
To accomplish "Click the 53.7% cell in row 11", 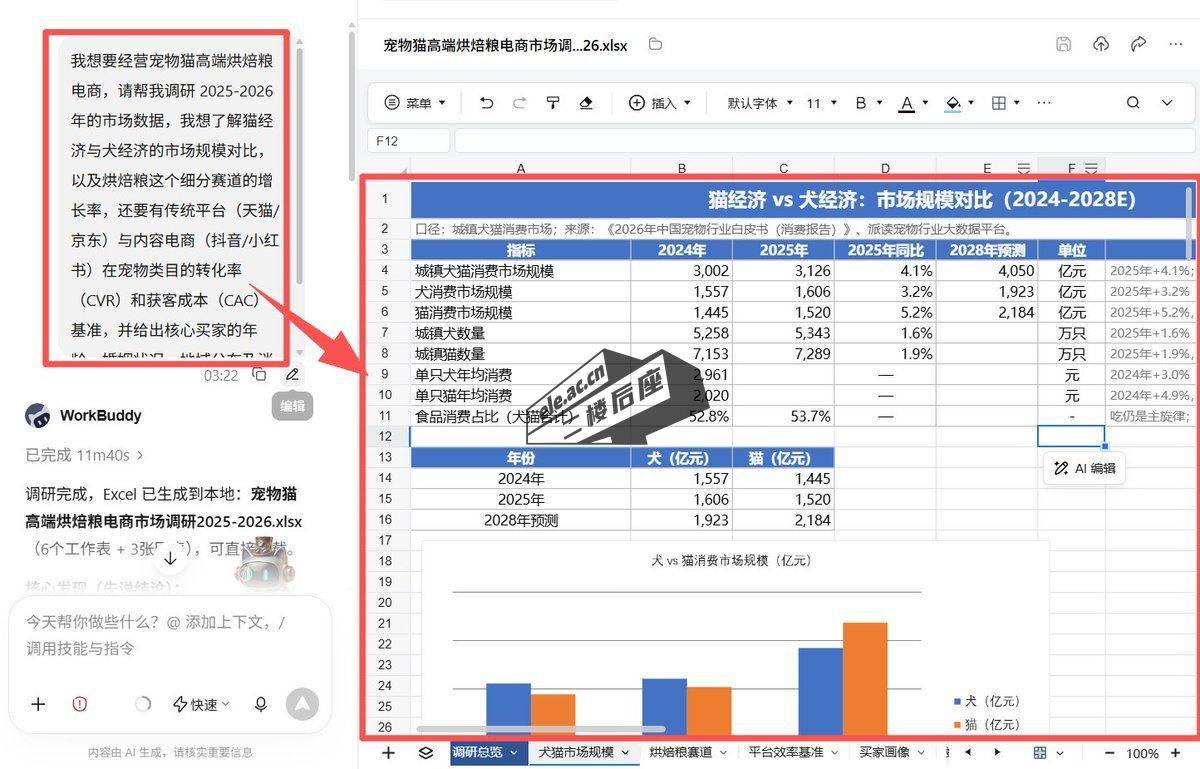I will click(783, 416).
